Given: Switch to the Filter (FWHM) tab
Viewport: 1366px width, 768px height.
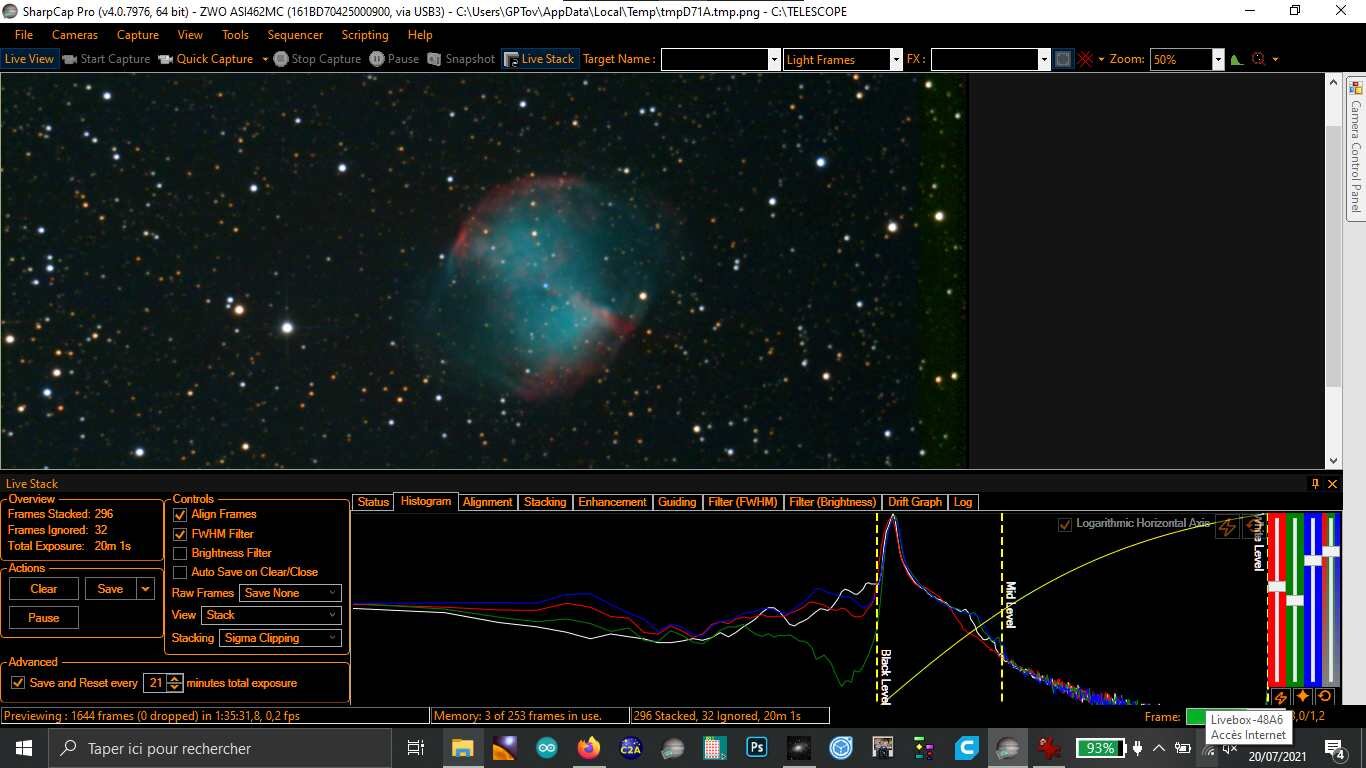Looking at the screenshot, I should tap(743, 502).
